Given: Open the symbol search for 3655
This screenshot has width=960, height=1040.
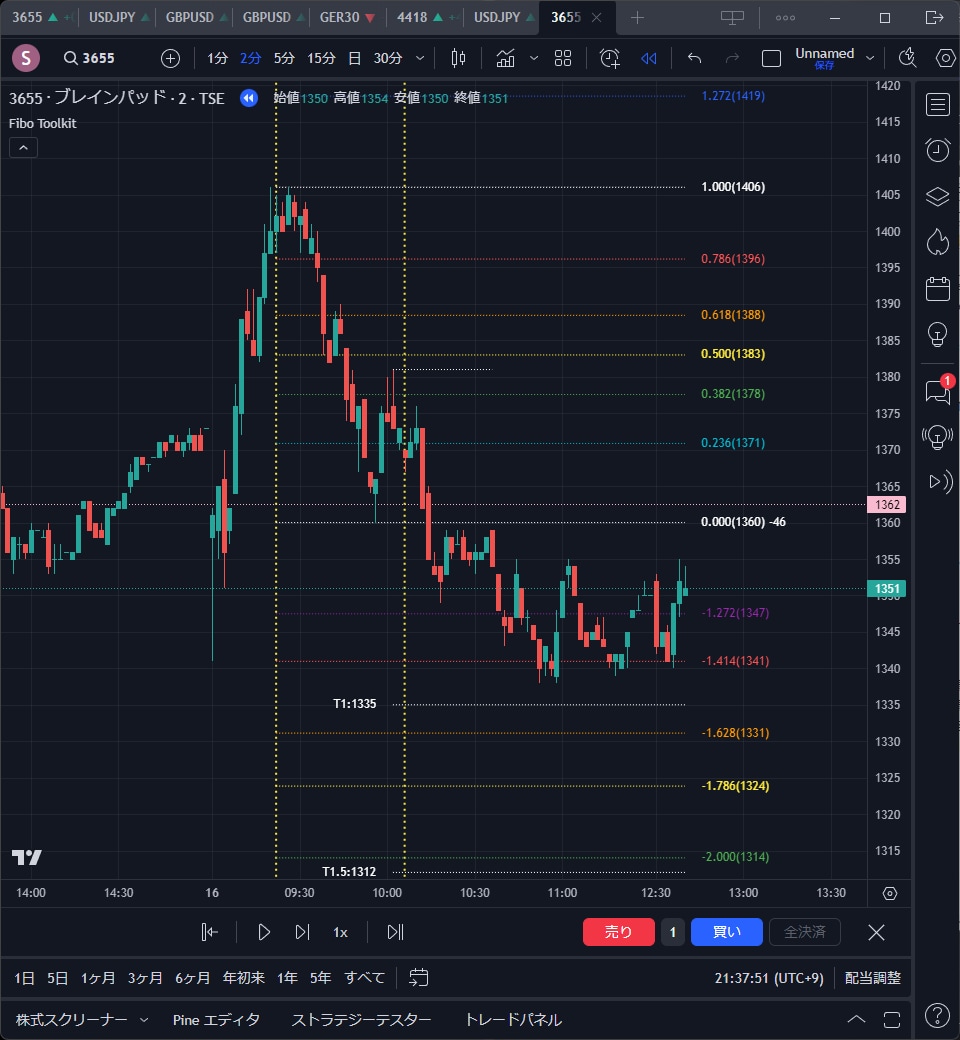Looking at the screenshot, I should 89,58.
